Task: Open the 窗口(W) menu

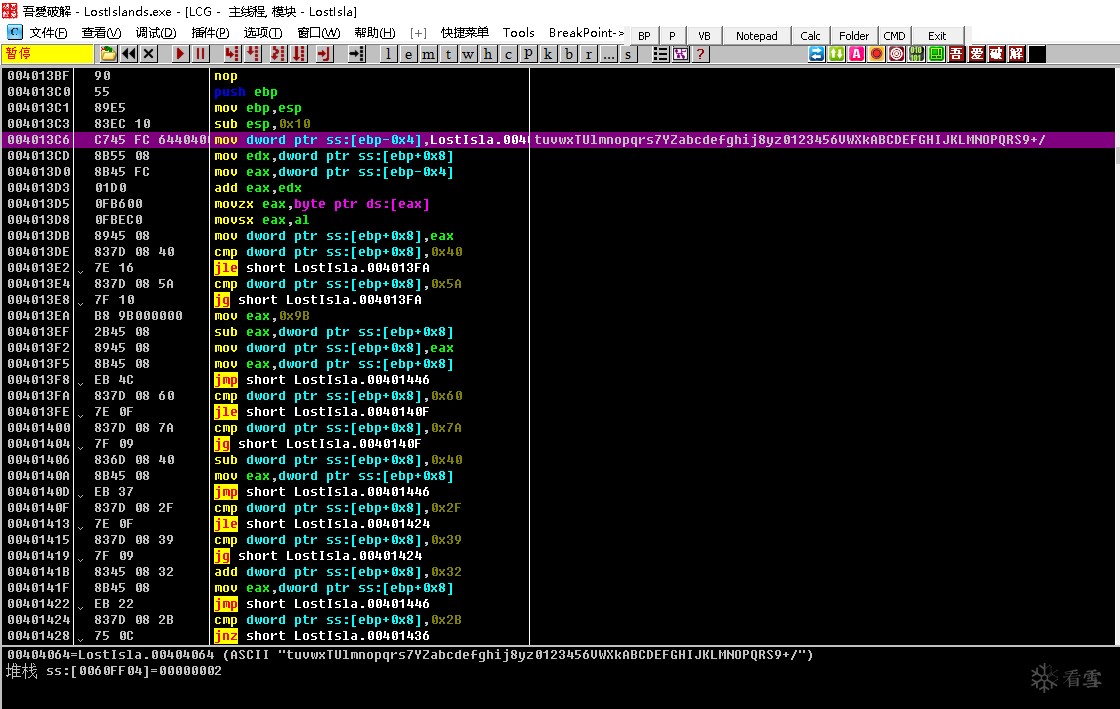Action: click(x=319, y=33)
